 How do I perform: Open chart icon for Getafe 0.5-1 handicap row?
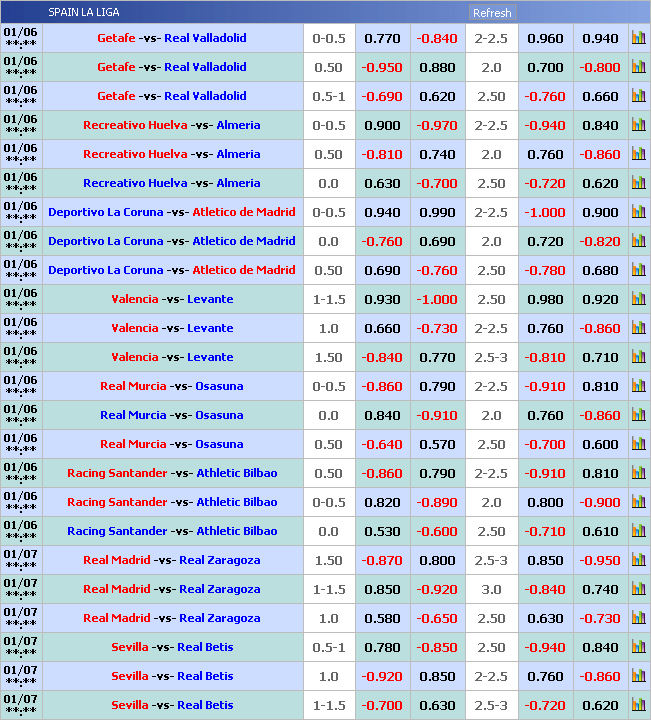tap(638, 97)
